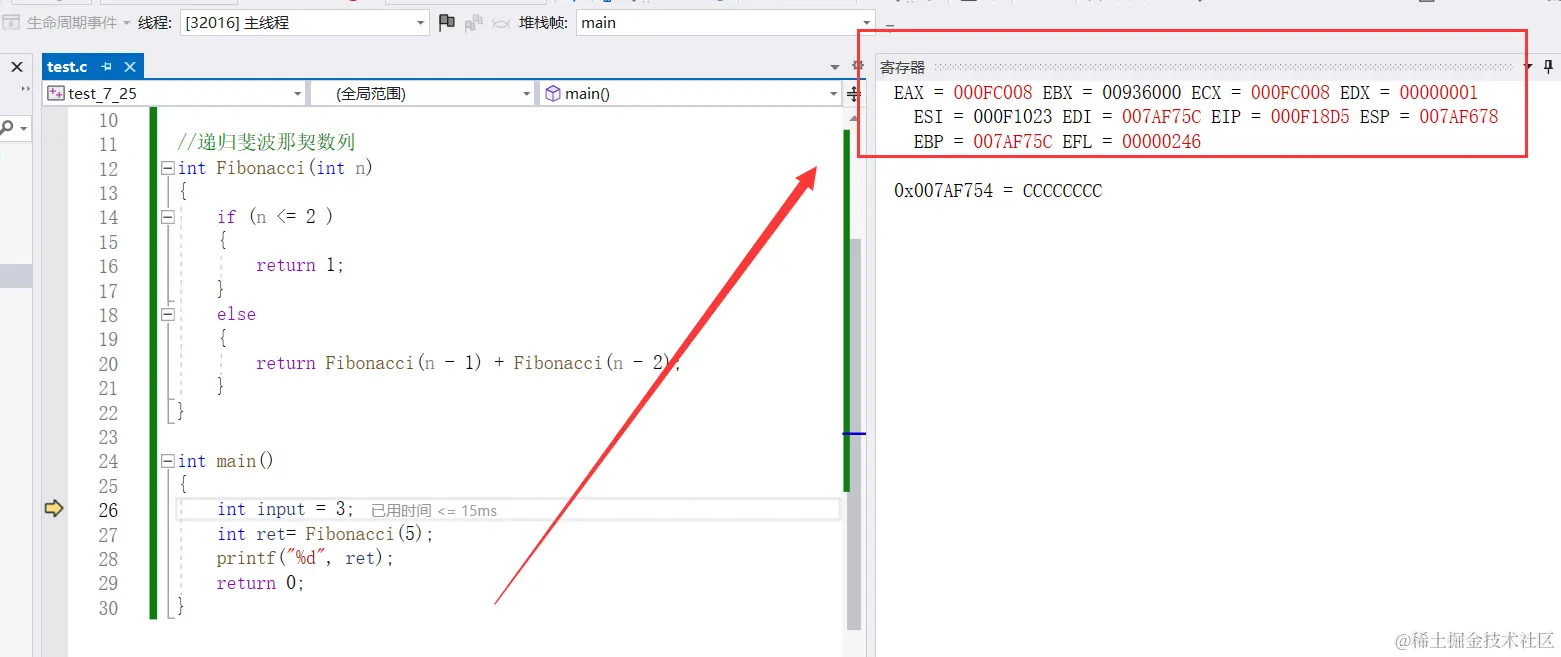Collapse the if block at line 14
Viewport: 1561px width, 657px height.
168,217
